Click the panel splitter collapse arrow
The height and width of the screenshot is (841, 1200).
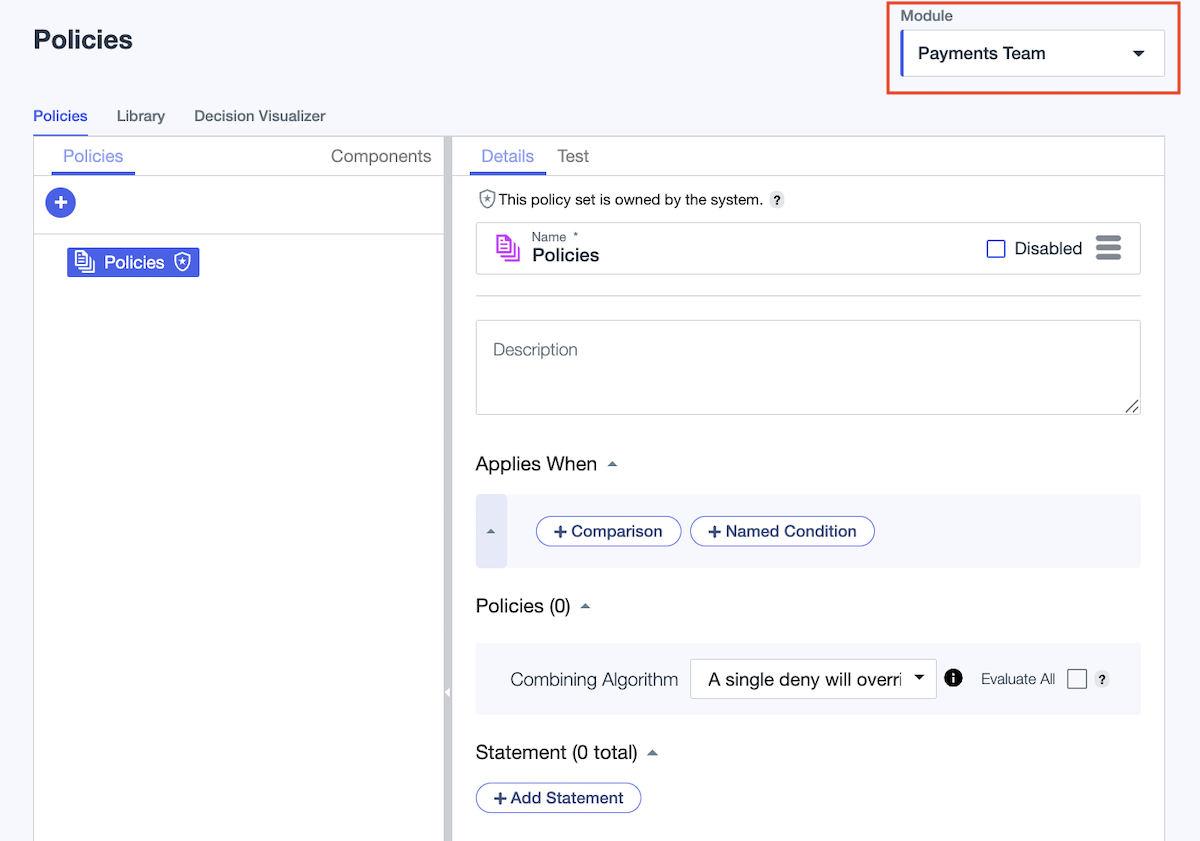(447, 692)
